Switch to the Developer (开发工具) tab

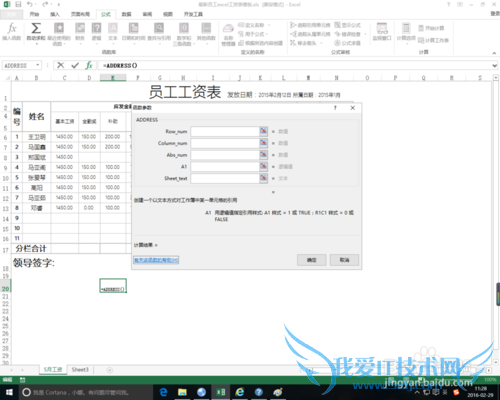pos(193,14)
